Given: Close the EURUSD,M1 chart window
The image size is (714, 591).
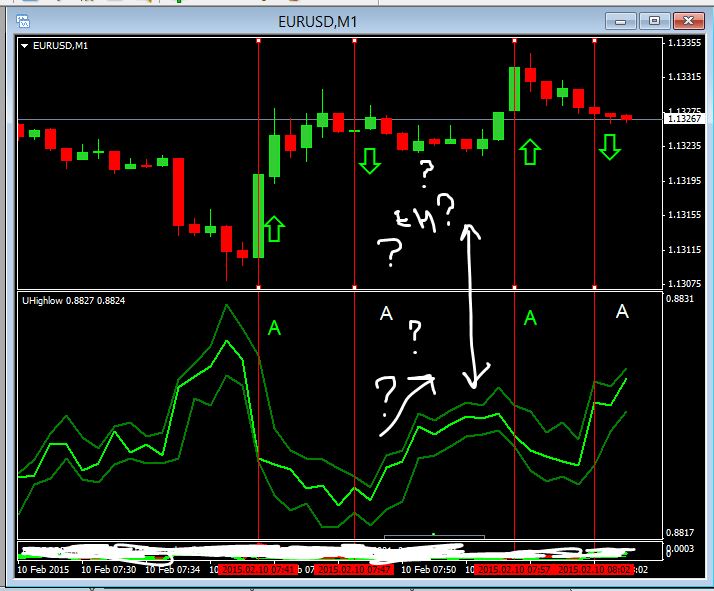Looking at the screenshot, I should pyautogui.click(x=688, y=21).
